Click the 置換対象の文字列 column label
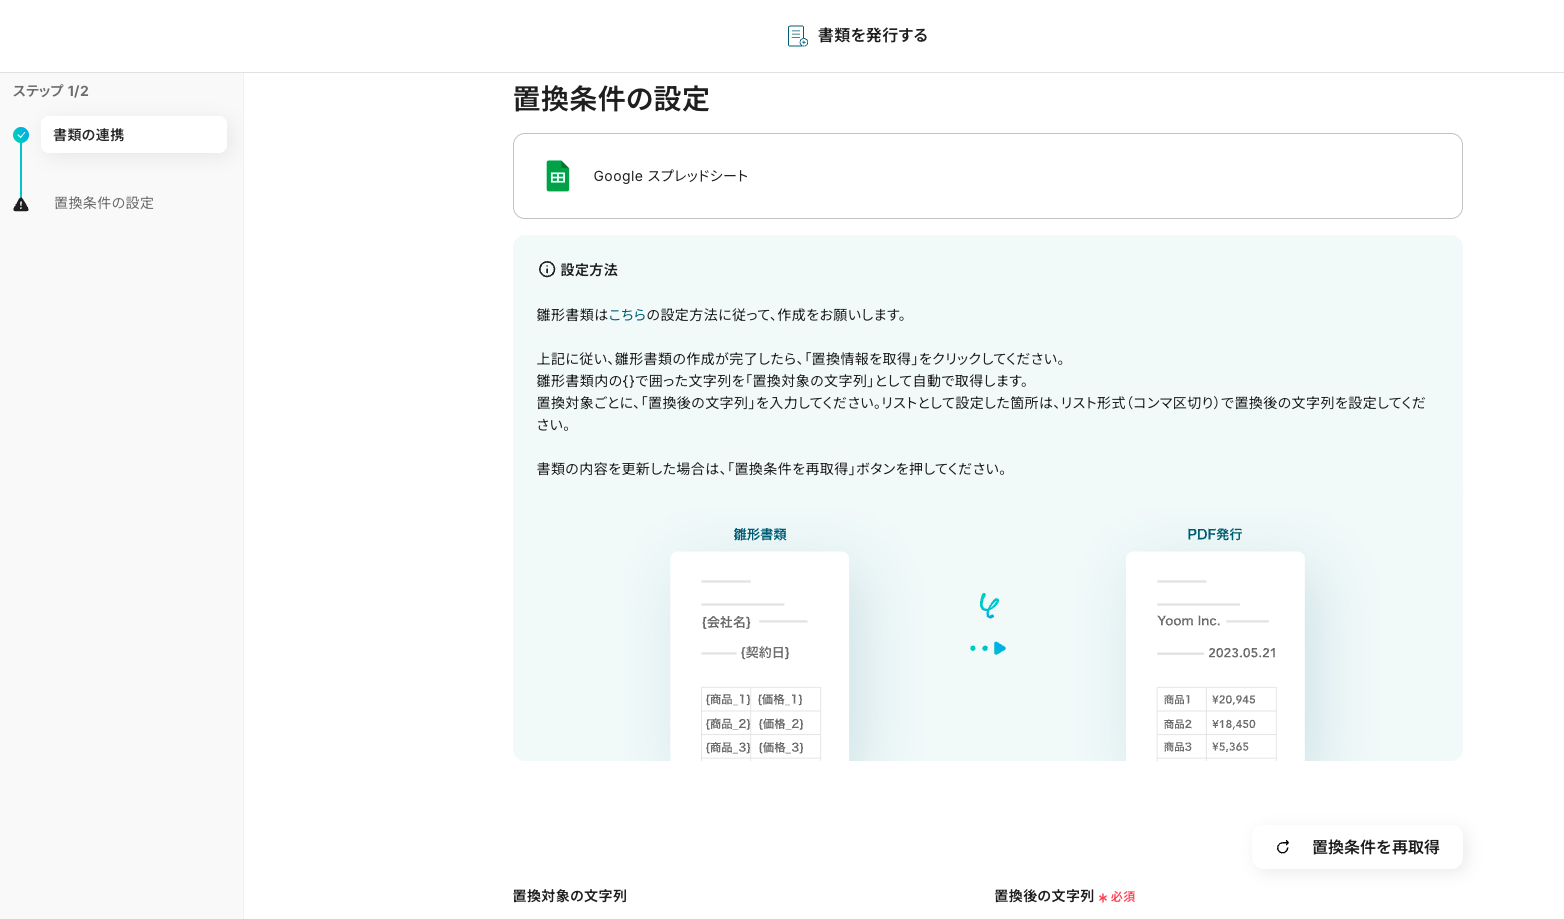Viewport: 1564px width, 919px height. tap(570, 896)
